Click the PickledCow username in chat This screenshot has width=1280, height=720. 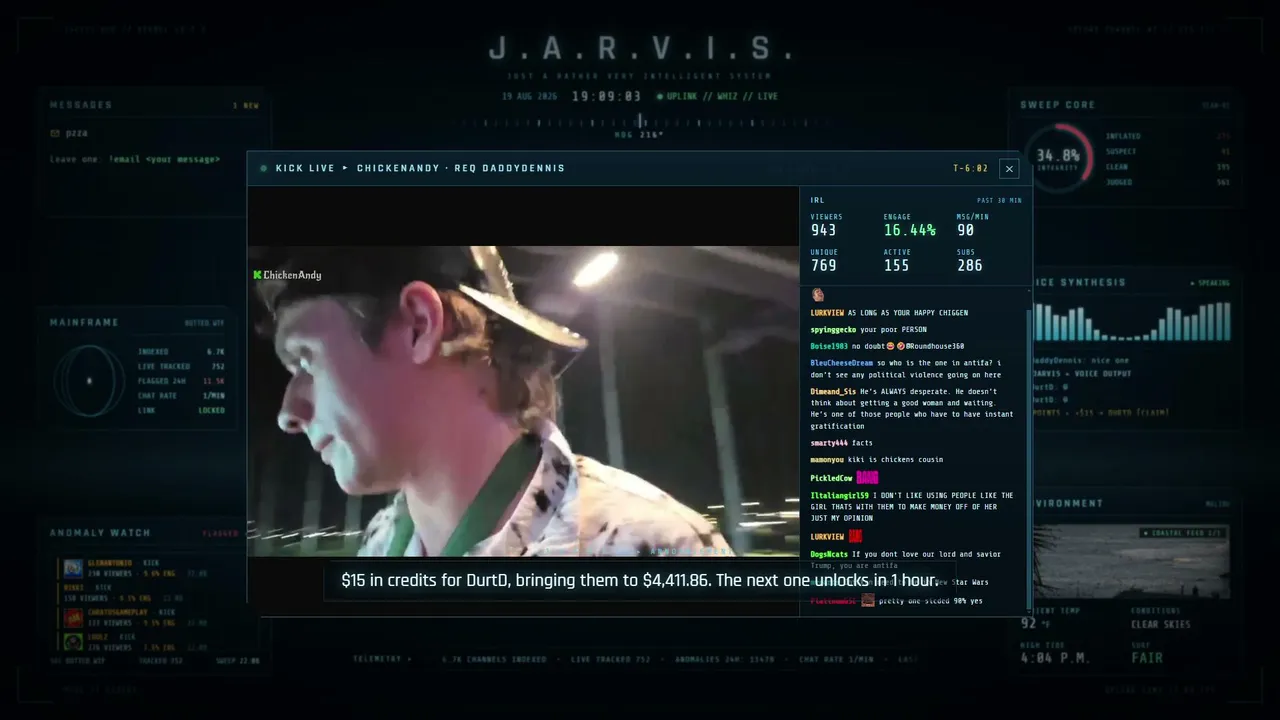coord(831,478)
